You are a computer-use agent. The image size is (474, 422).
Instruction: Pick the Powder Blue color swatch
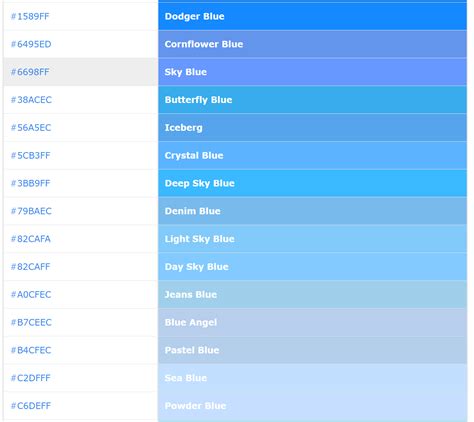point(312,406)
